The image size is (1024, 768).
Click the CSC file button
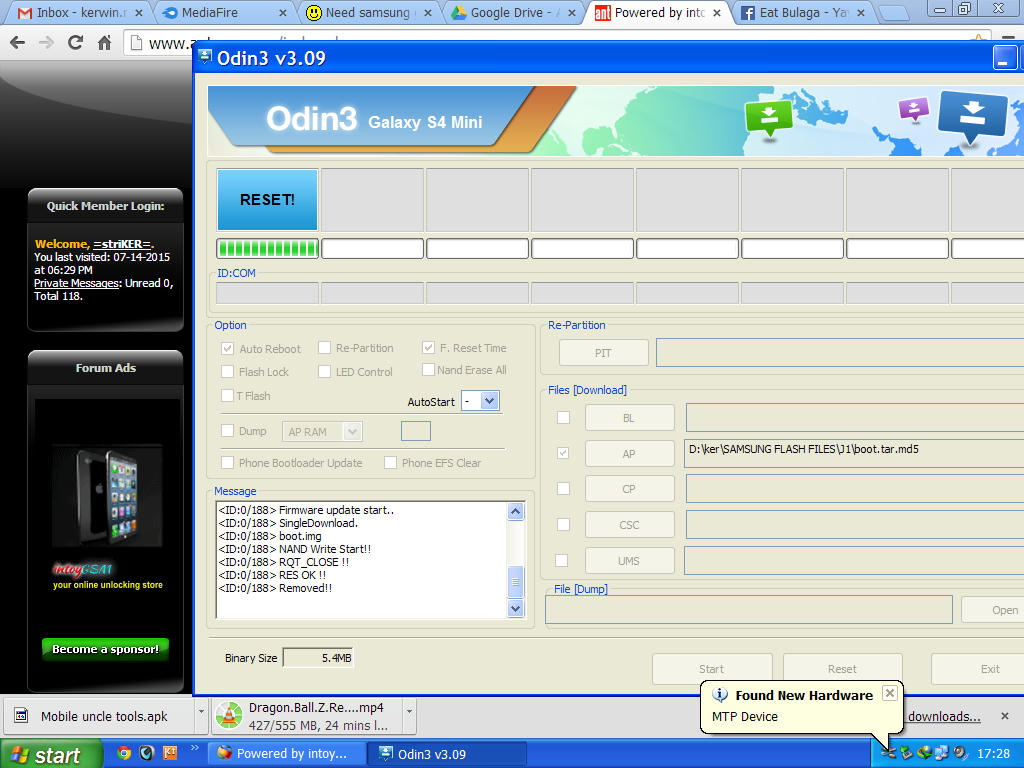click(x=629, y=524)
